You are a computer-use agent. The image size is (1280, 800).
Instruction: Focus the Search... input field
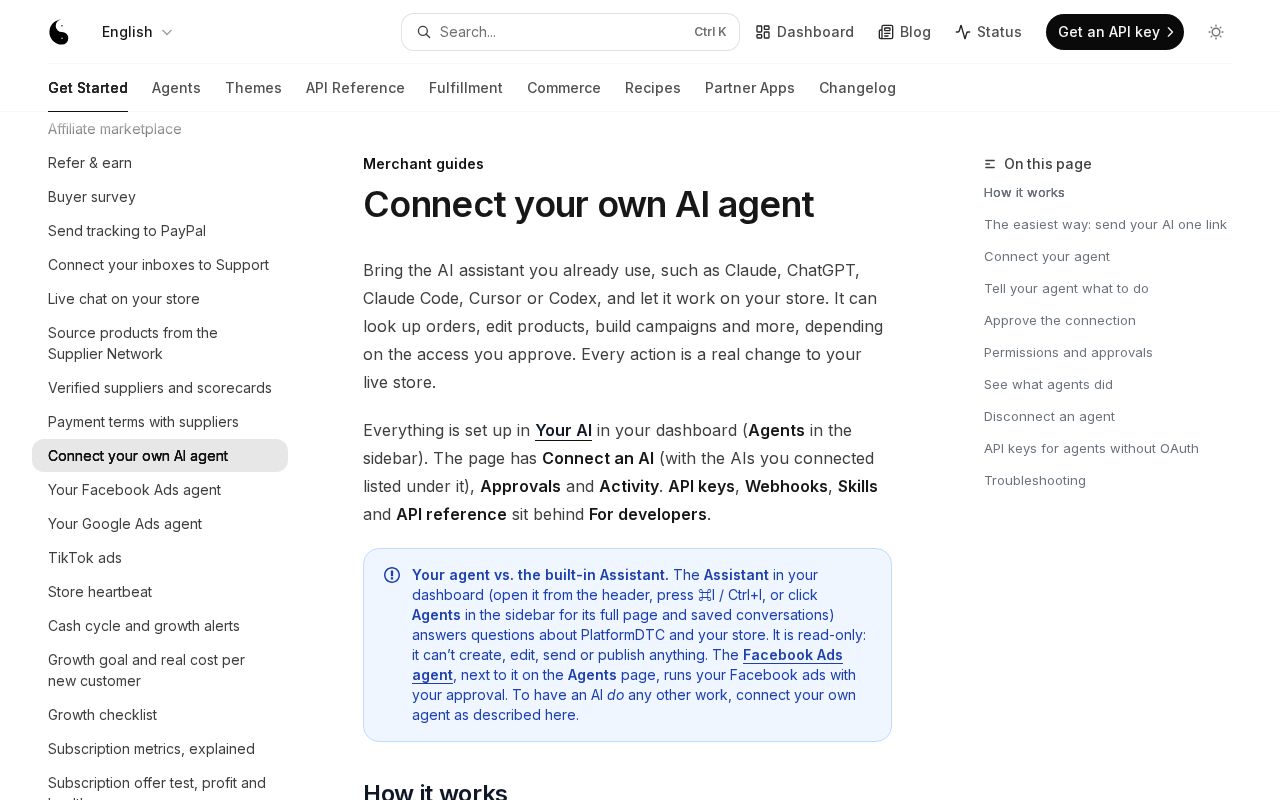pyautogui.click(x=570, y=32)
